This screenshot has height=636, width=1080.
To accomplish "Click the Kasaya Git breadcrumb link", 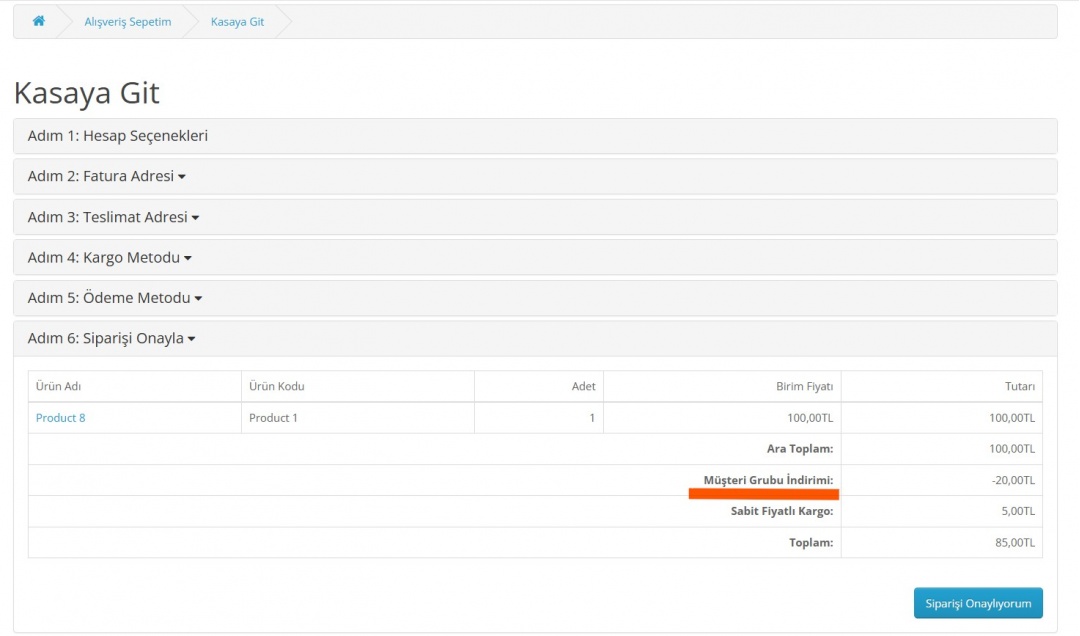I will tap(237, 22).
